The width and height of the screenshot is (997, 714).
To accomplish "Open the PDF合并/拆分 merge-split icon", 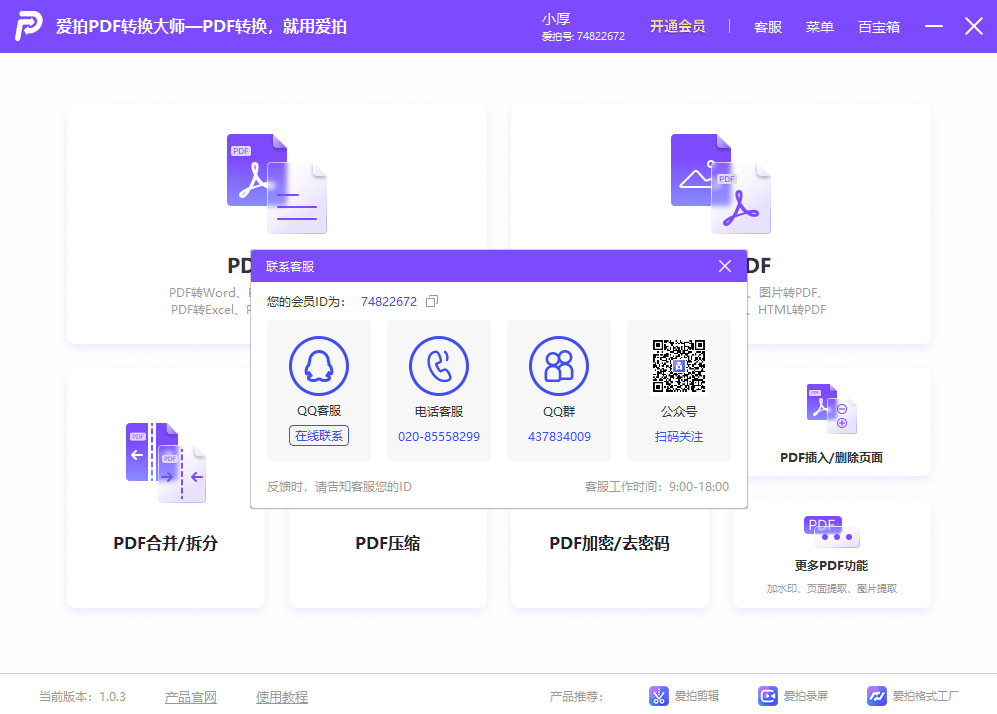I will [x=166, y=462].
